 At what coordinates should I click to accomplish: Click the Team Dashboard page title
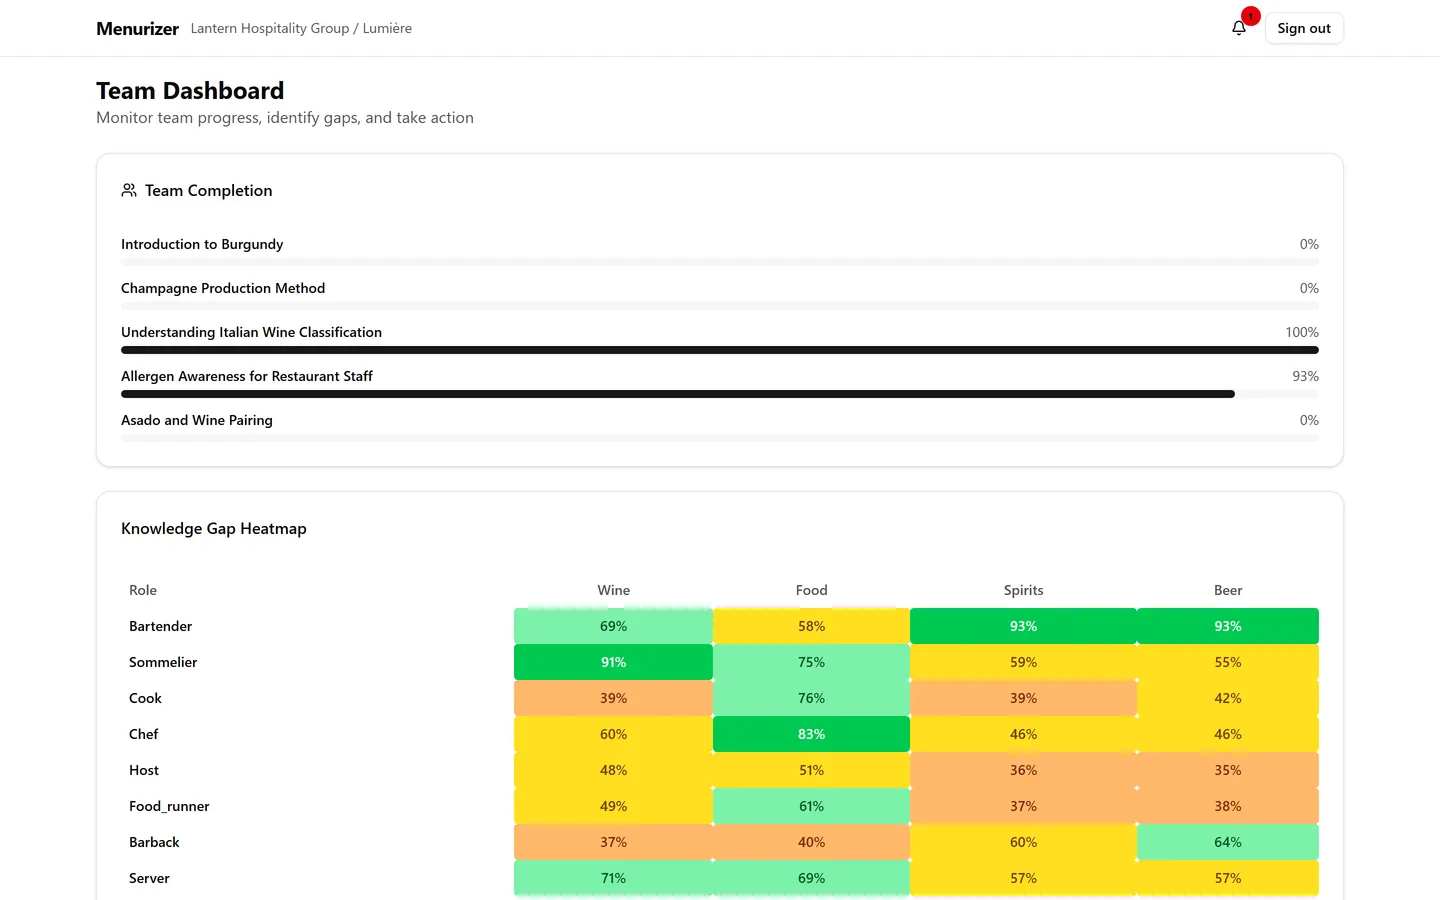point(190,91)
